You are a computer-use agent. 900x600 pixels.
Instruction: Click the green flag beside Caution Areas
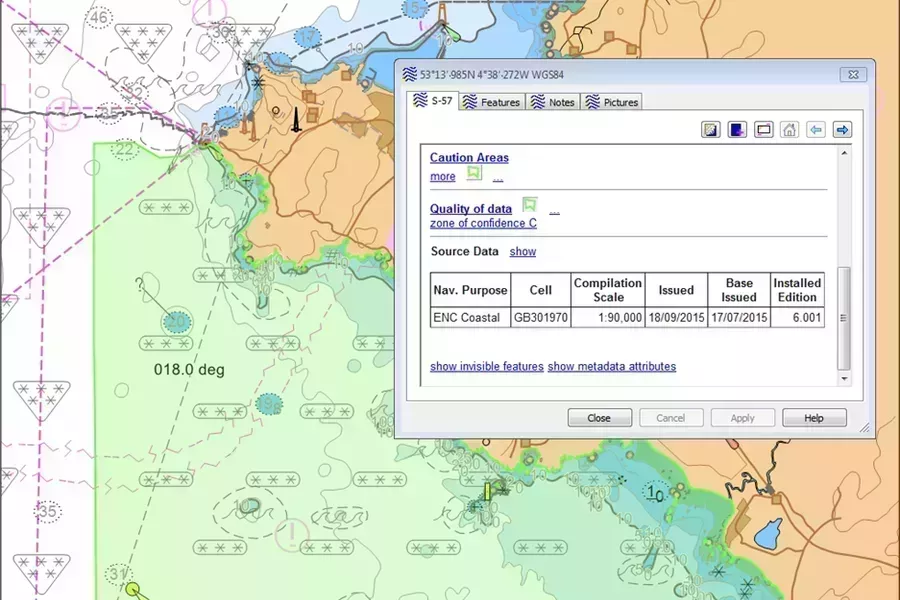click(x=474, y=173)
